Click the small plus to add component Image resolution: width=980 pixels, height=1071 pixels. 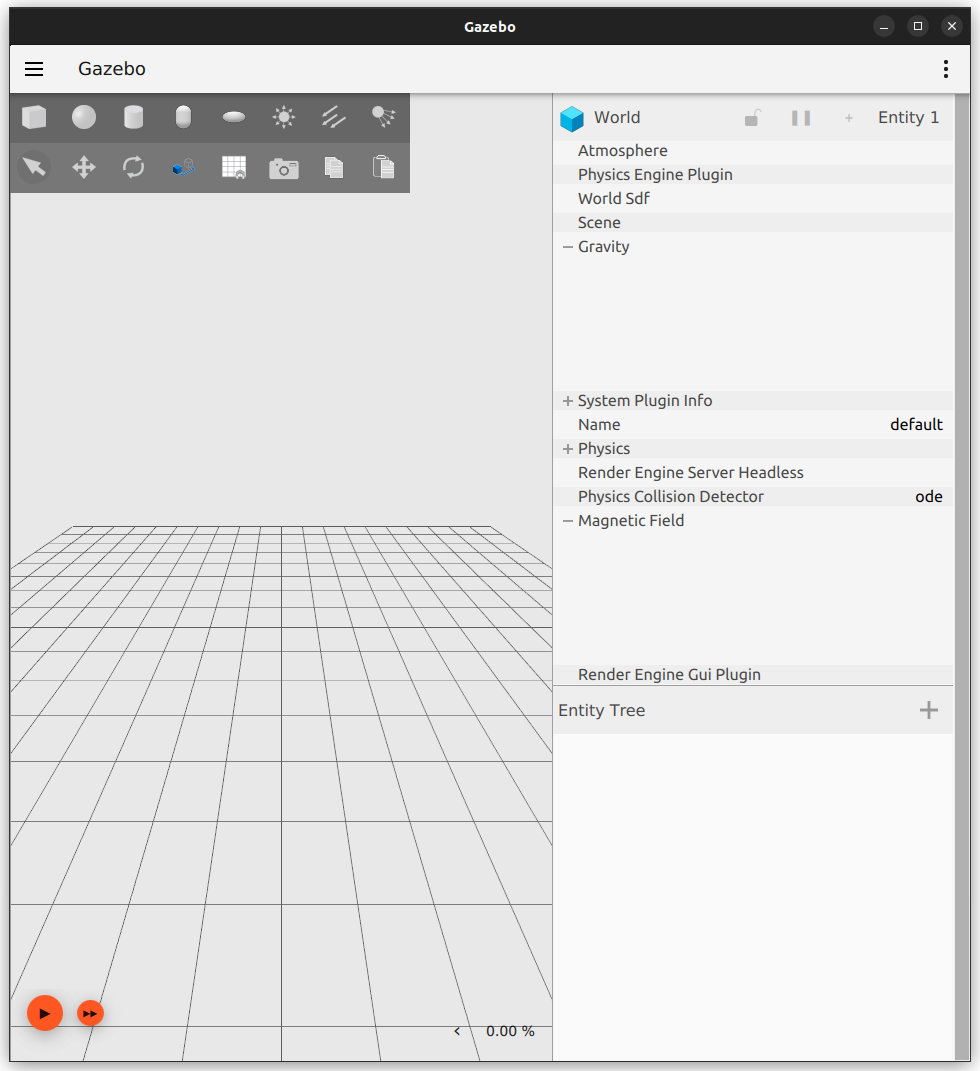(x=849, y=118)
